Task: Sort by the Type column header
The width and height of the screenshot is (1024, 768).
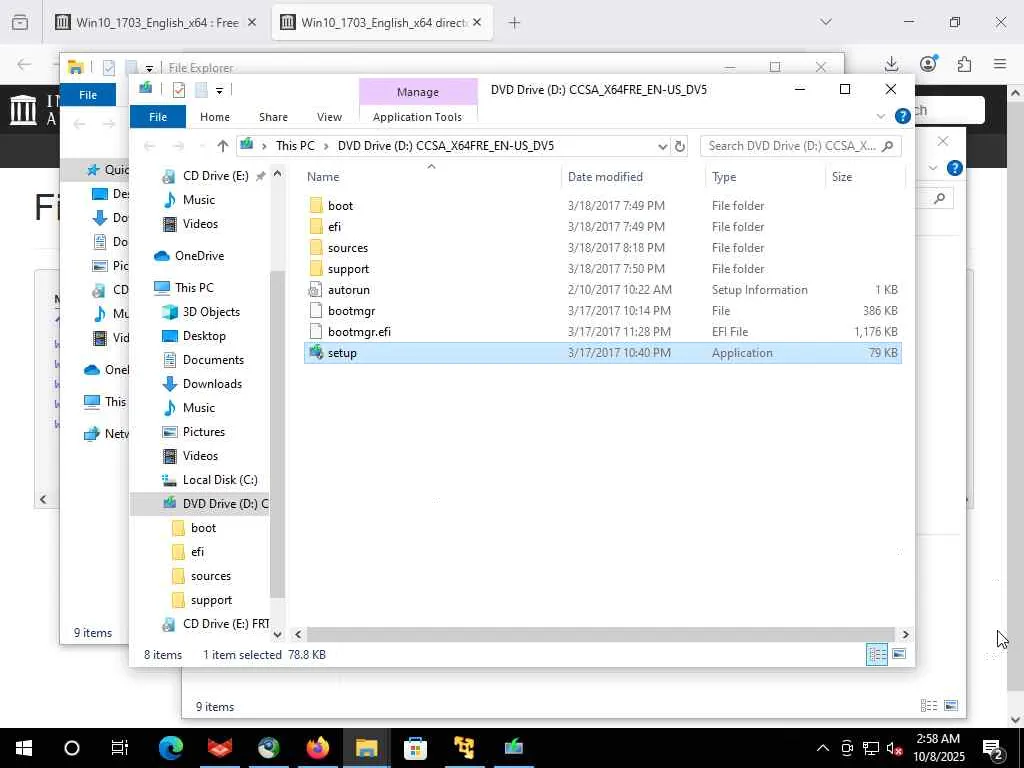Action: pyautogui.click(x=724, y=177)
